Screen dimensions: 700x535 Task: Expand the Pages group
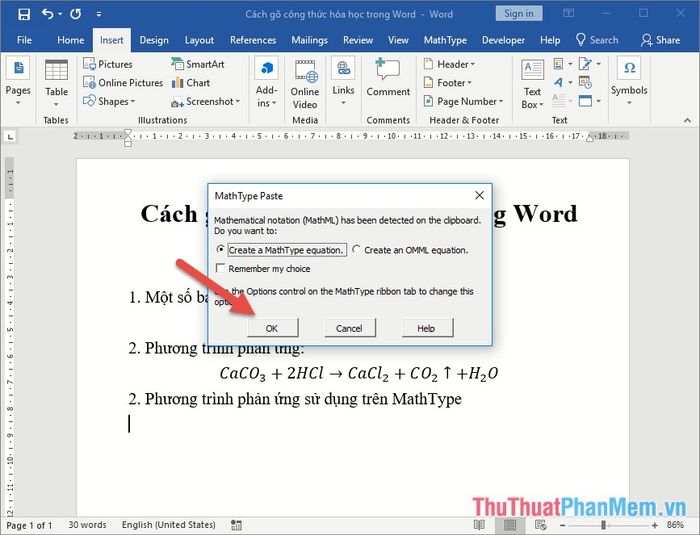[18, 82]
